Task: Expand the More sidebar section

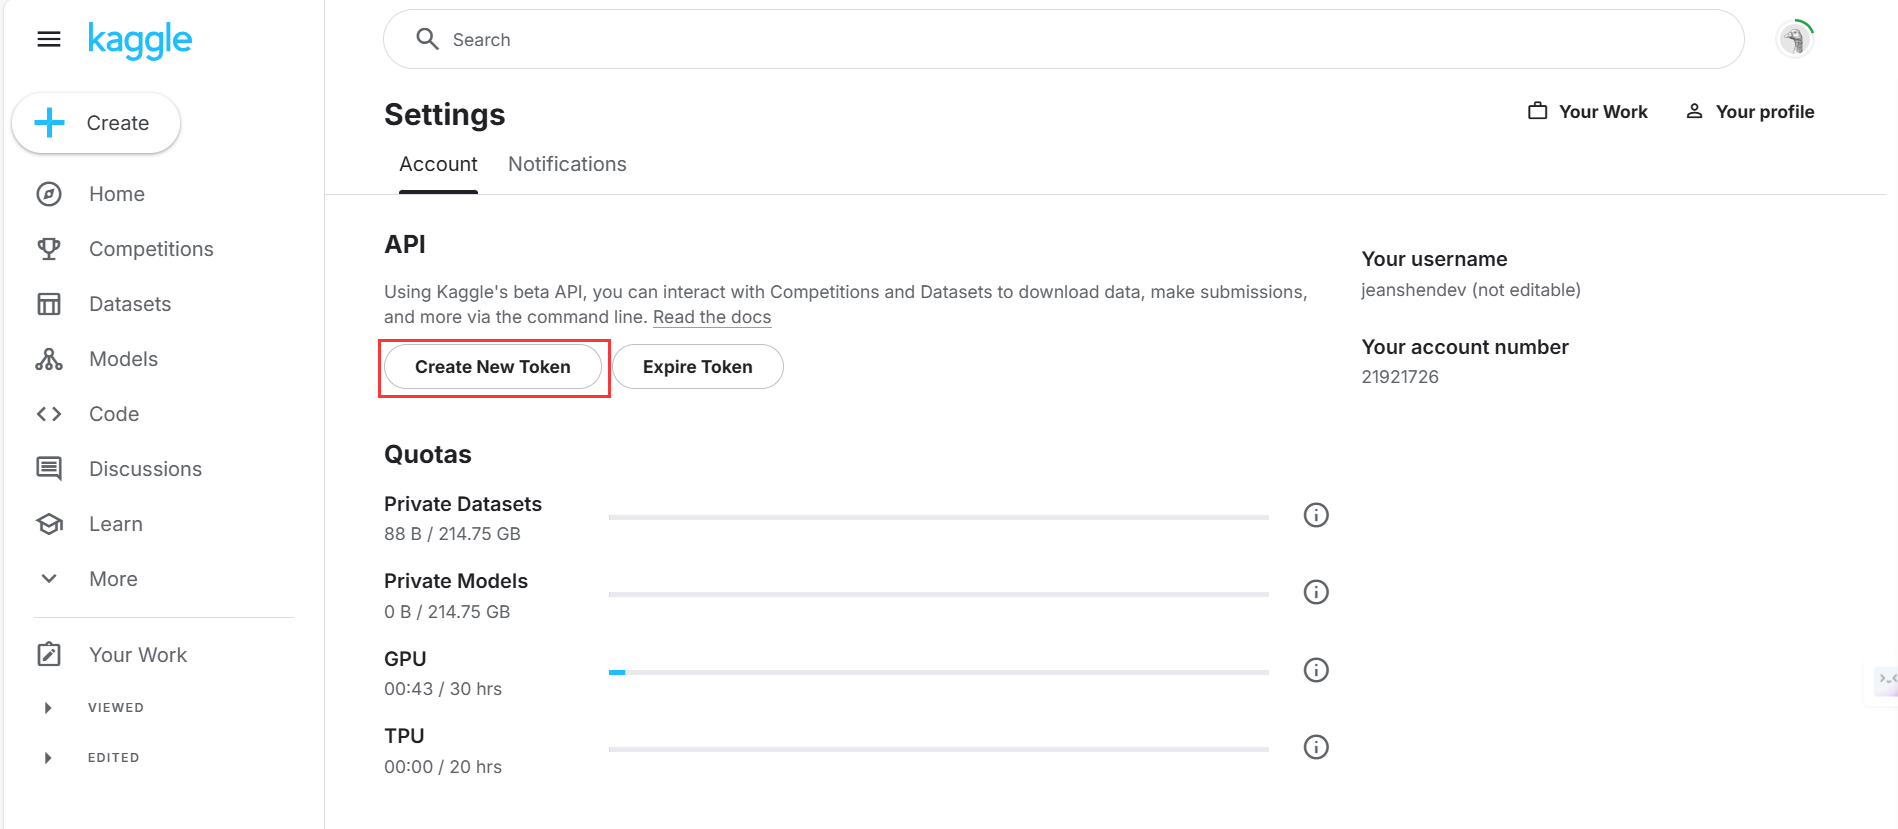Action: point(49,579)
